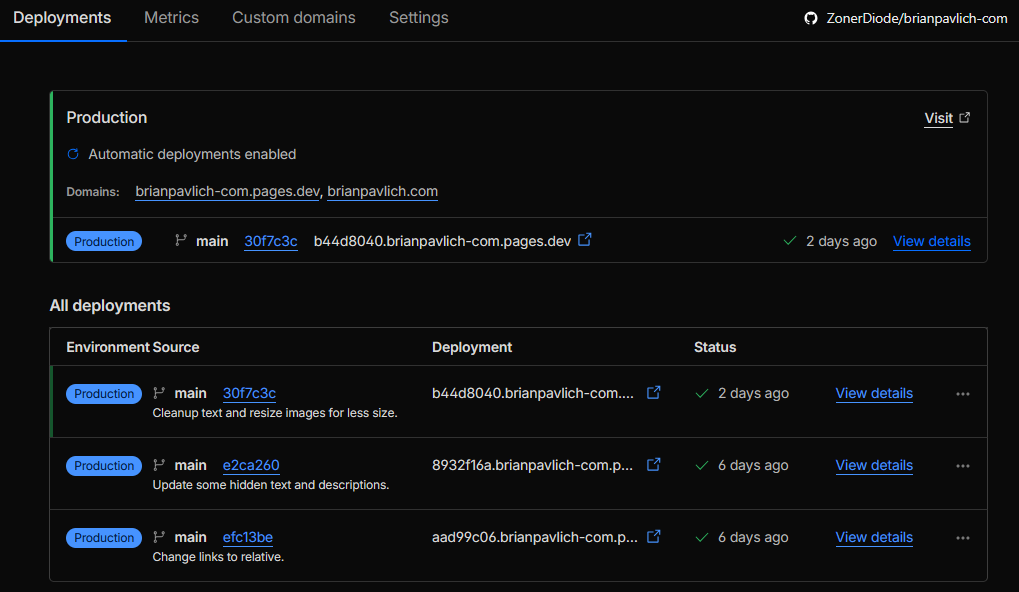Open the brianpavlich.com domain link
The width and height of the screenshot is (1019, 592).
tap(382, 191)
